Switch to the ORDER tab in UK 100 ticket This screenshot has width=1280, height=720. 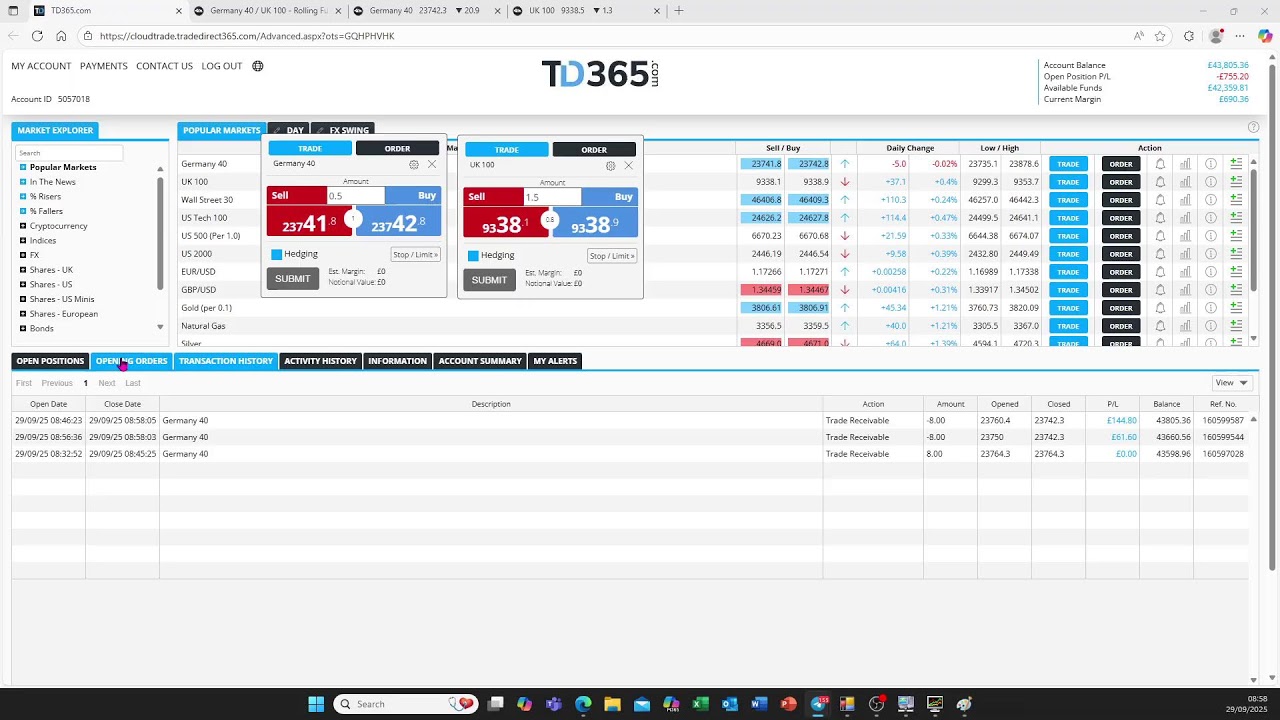pyautogui.click(x=594, y=150)
